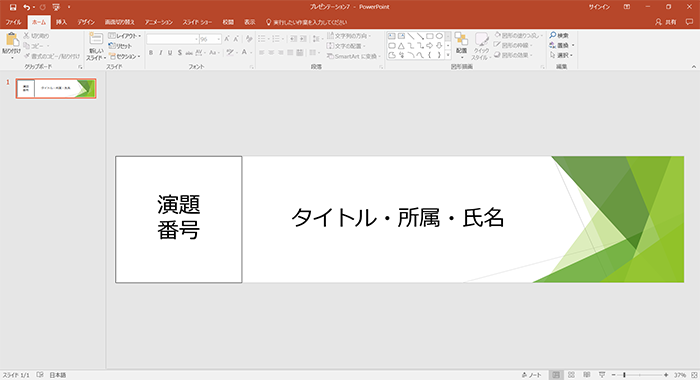The image size is (700, 380).
Task: Open the レイアウト dropdown
Action: point(125,36)
